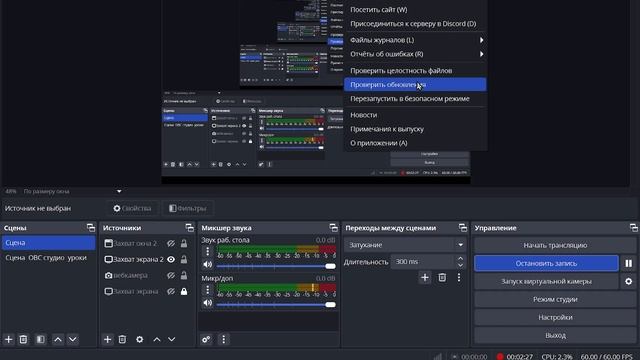Select Присоединиться к серверу в Discord
The width and height of the screenshot is (640, 360).
tap(415, 24)
